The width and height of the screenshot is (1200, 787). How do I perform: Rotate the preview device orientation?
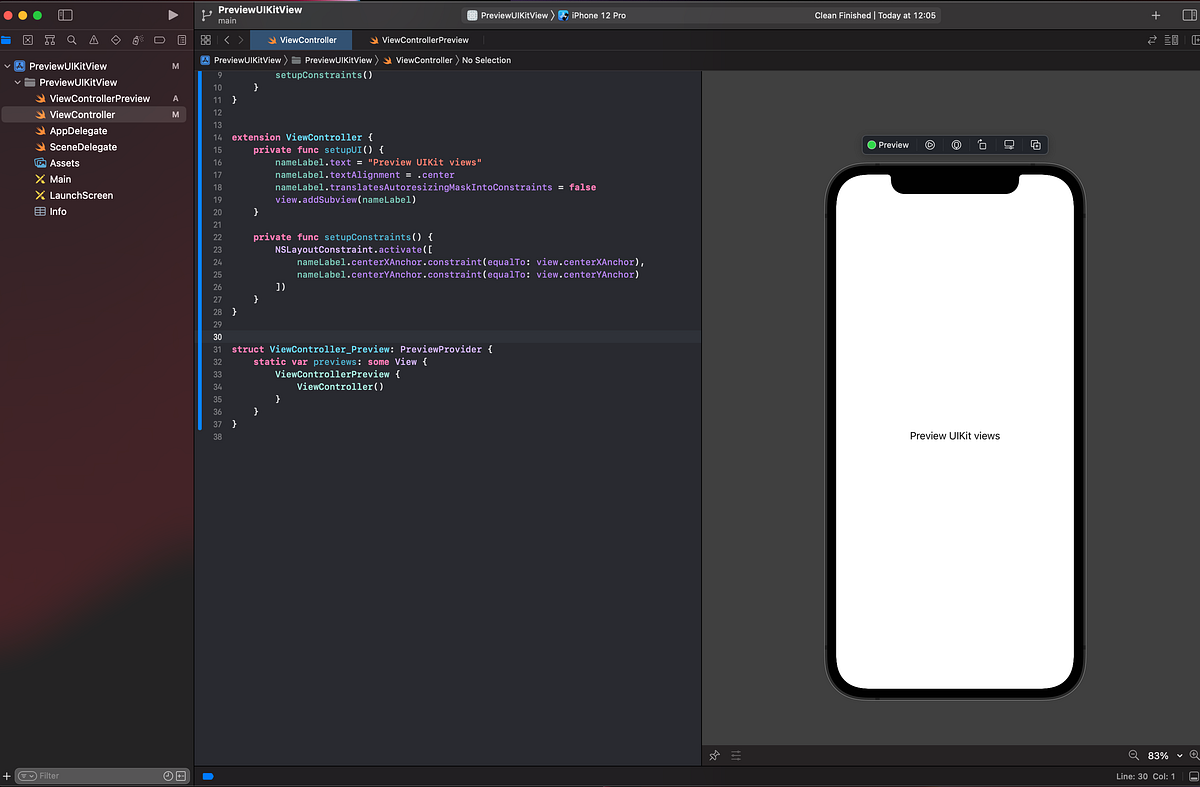(x=982, y=145)
